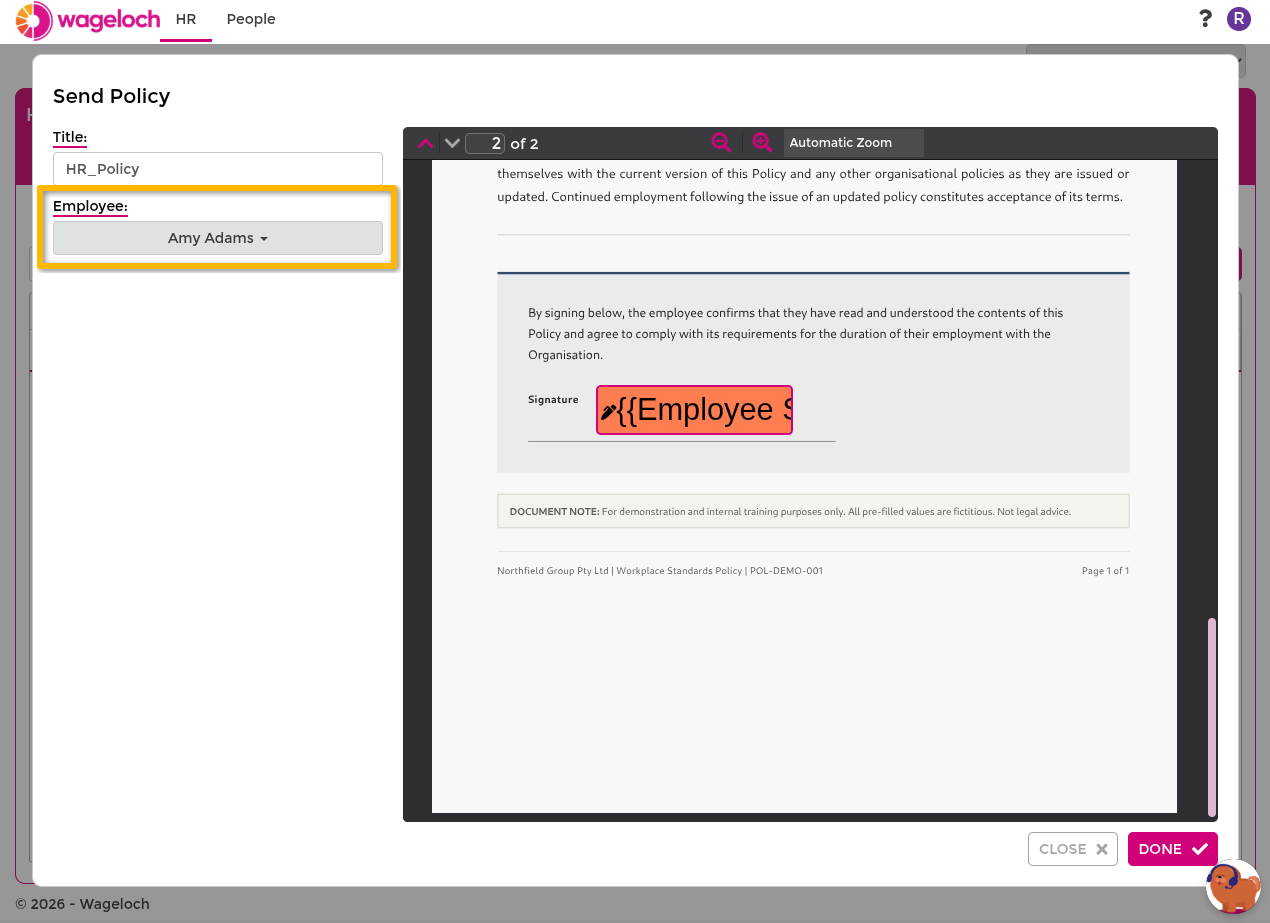
Task: Click 'of 2' page count text
Action: tap(524, 144)
